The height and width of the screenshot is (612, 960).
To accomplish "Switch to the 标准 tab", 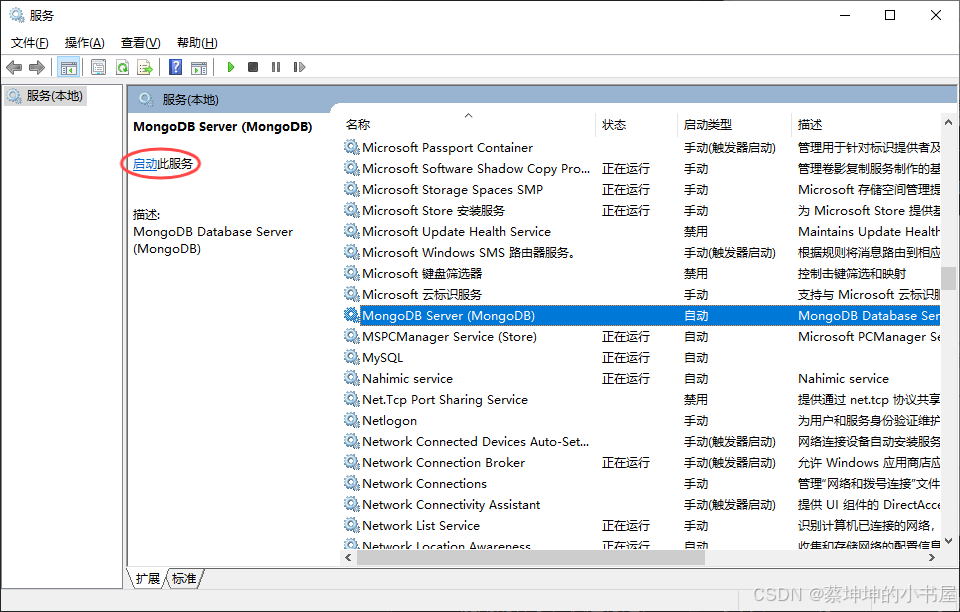I will pyautogui.click(x=182, y=578).
